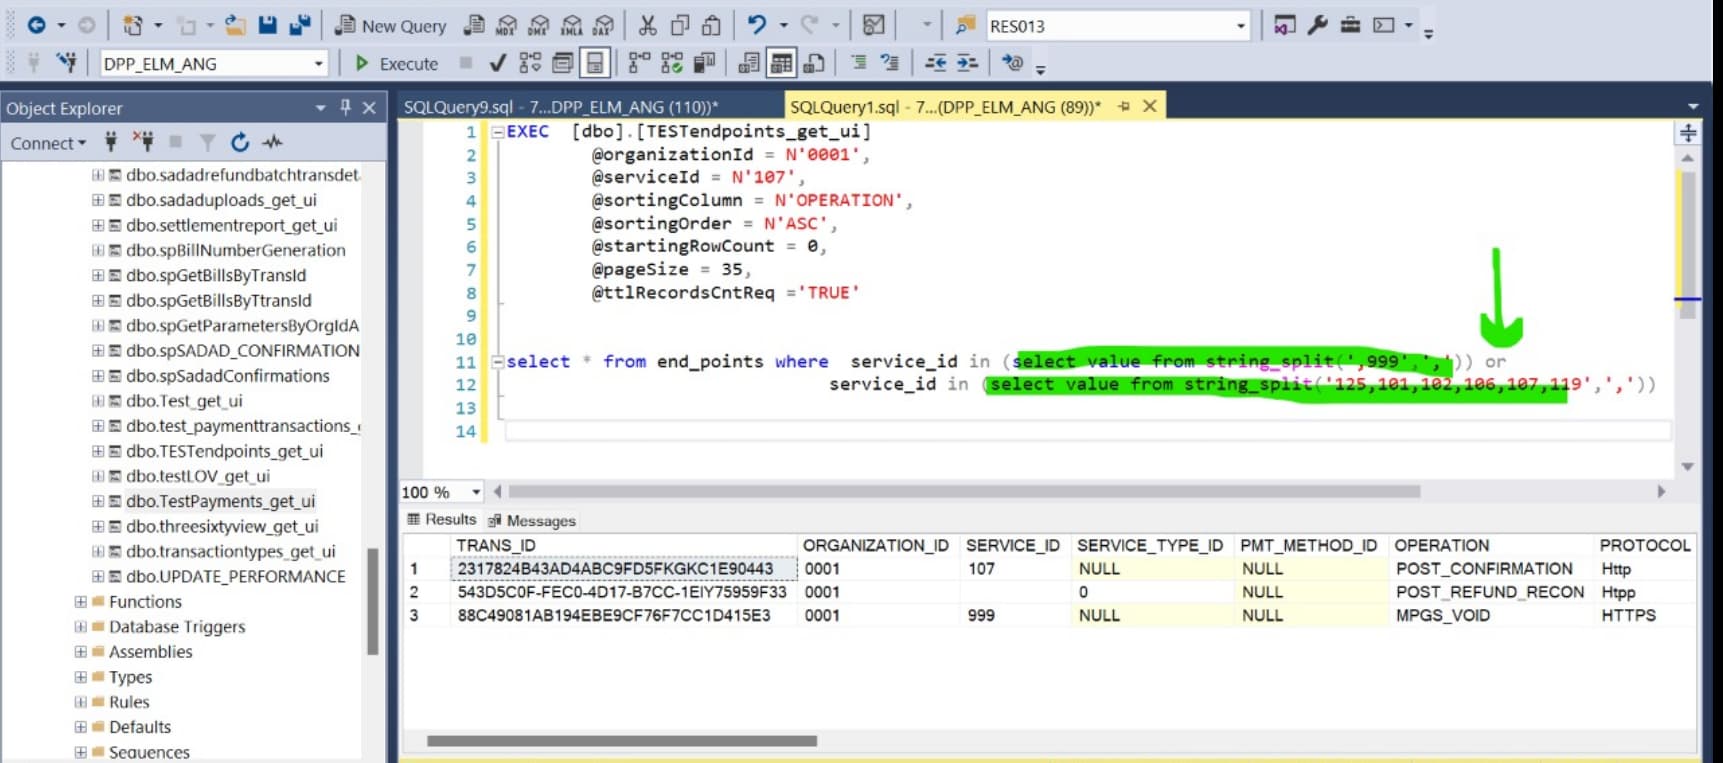Toggle Results to Grid output mode
Viewport: 1723px width, 763px height.
coord(782,64)
